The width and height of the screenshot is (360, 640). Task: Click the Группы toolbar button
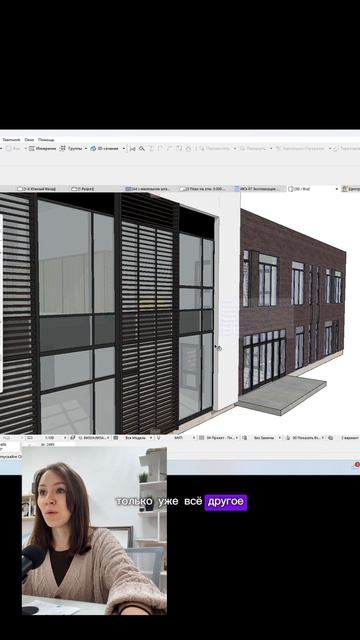point(71,149)
